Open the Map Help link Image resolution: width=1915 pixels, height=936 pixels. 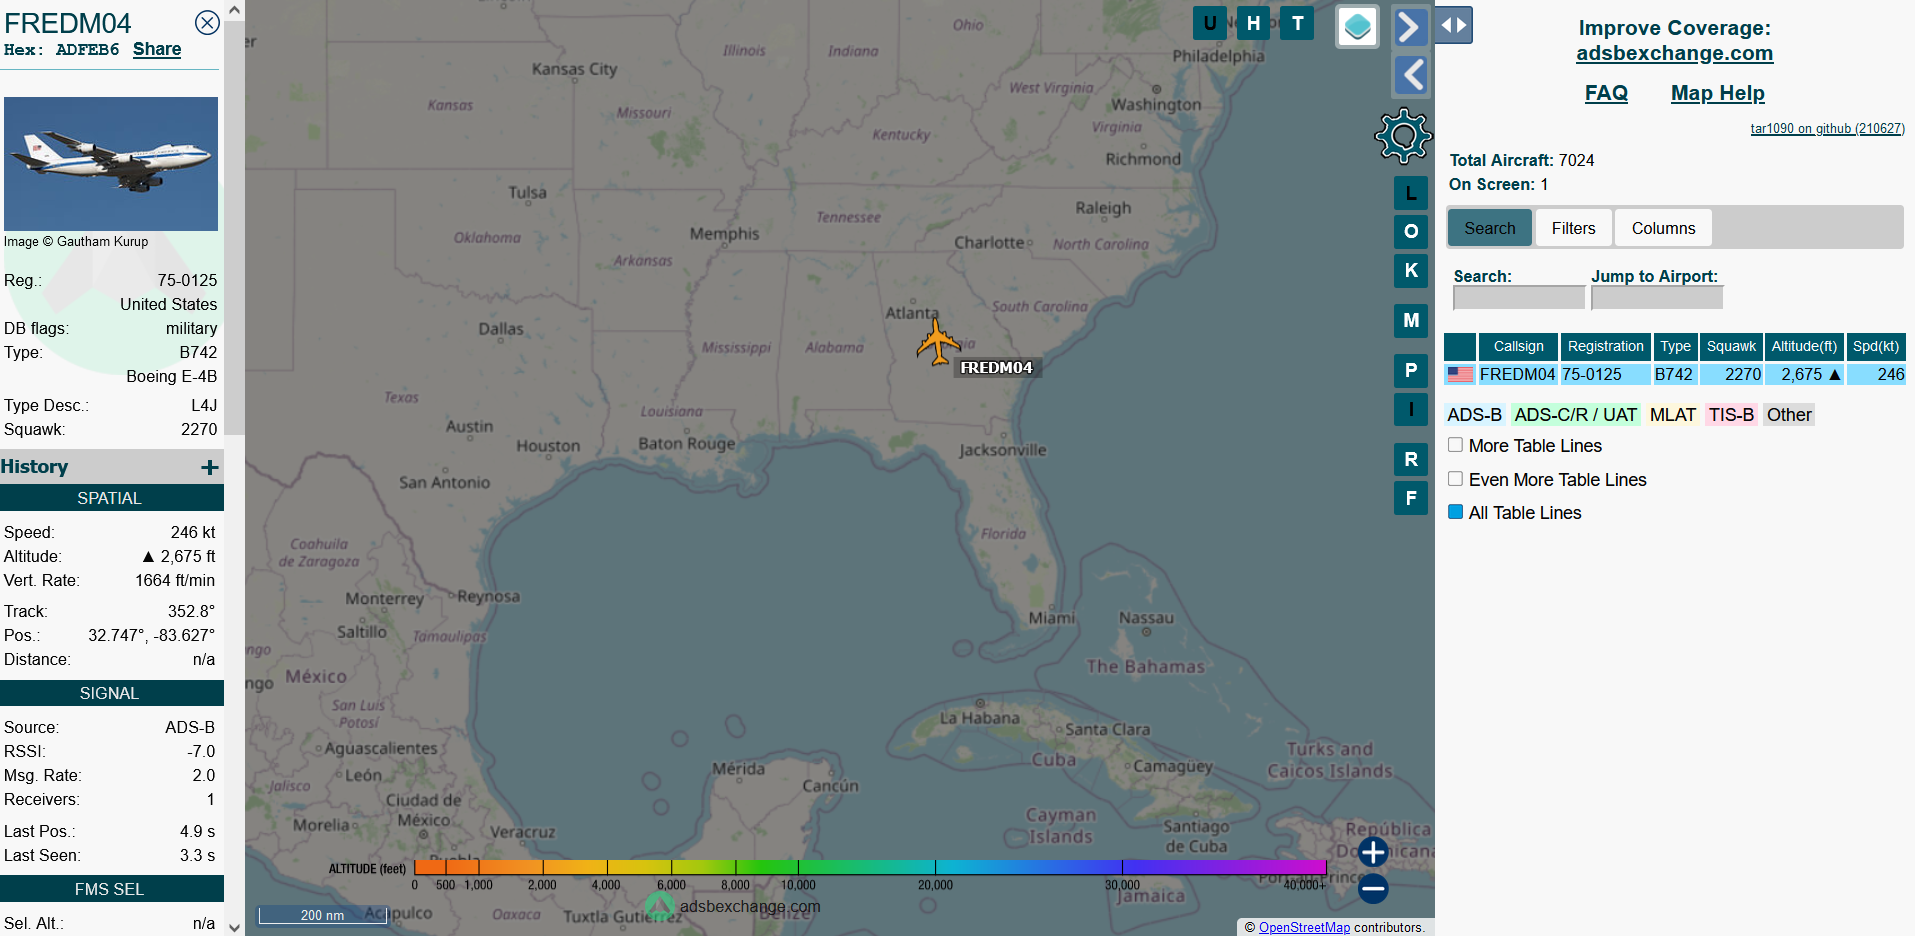click(1717, 93)
